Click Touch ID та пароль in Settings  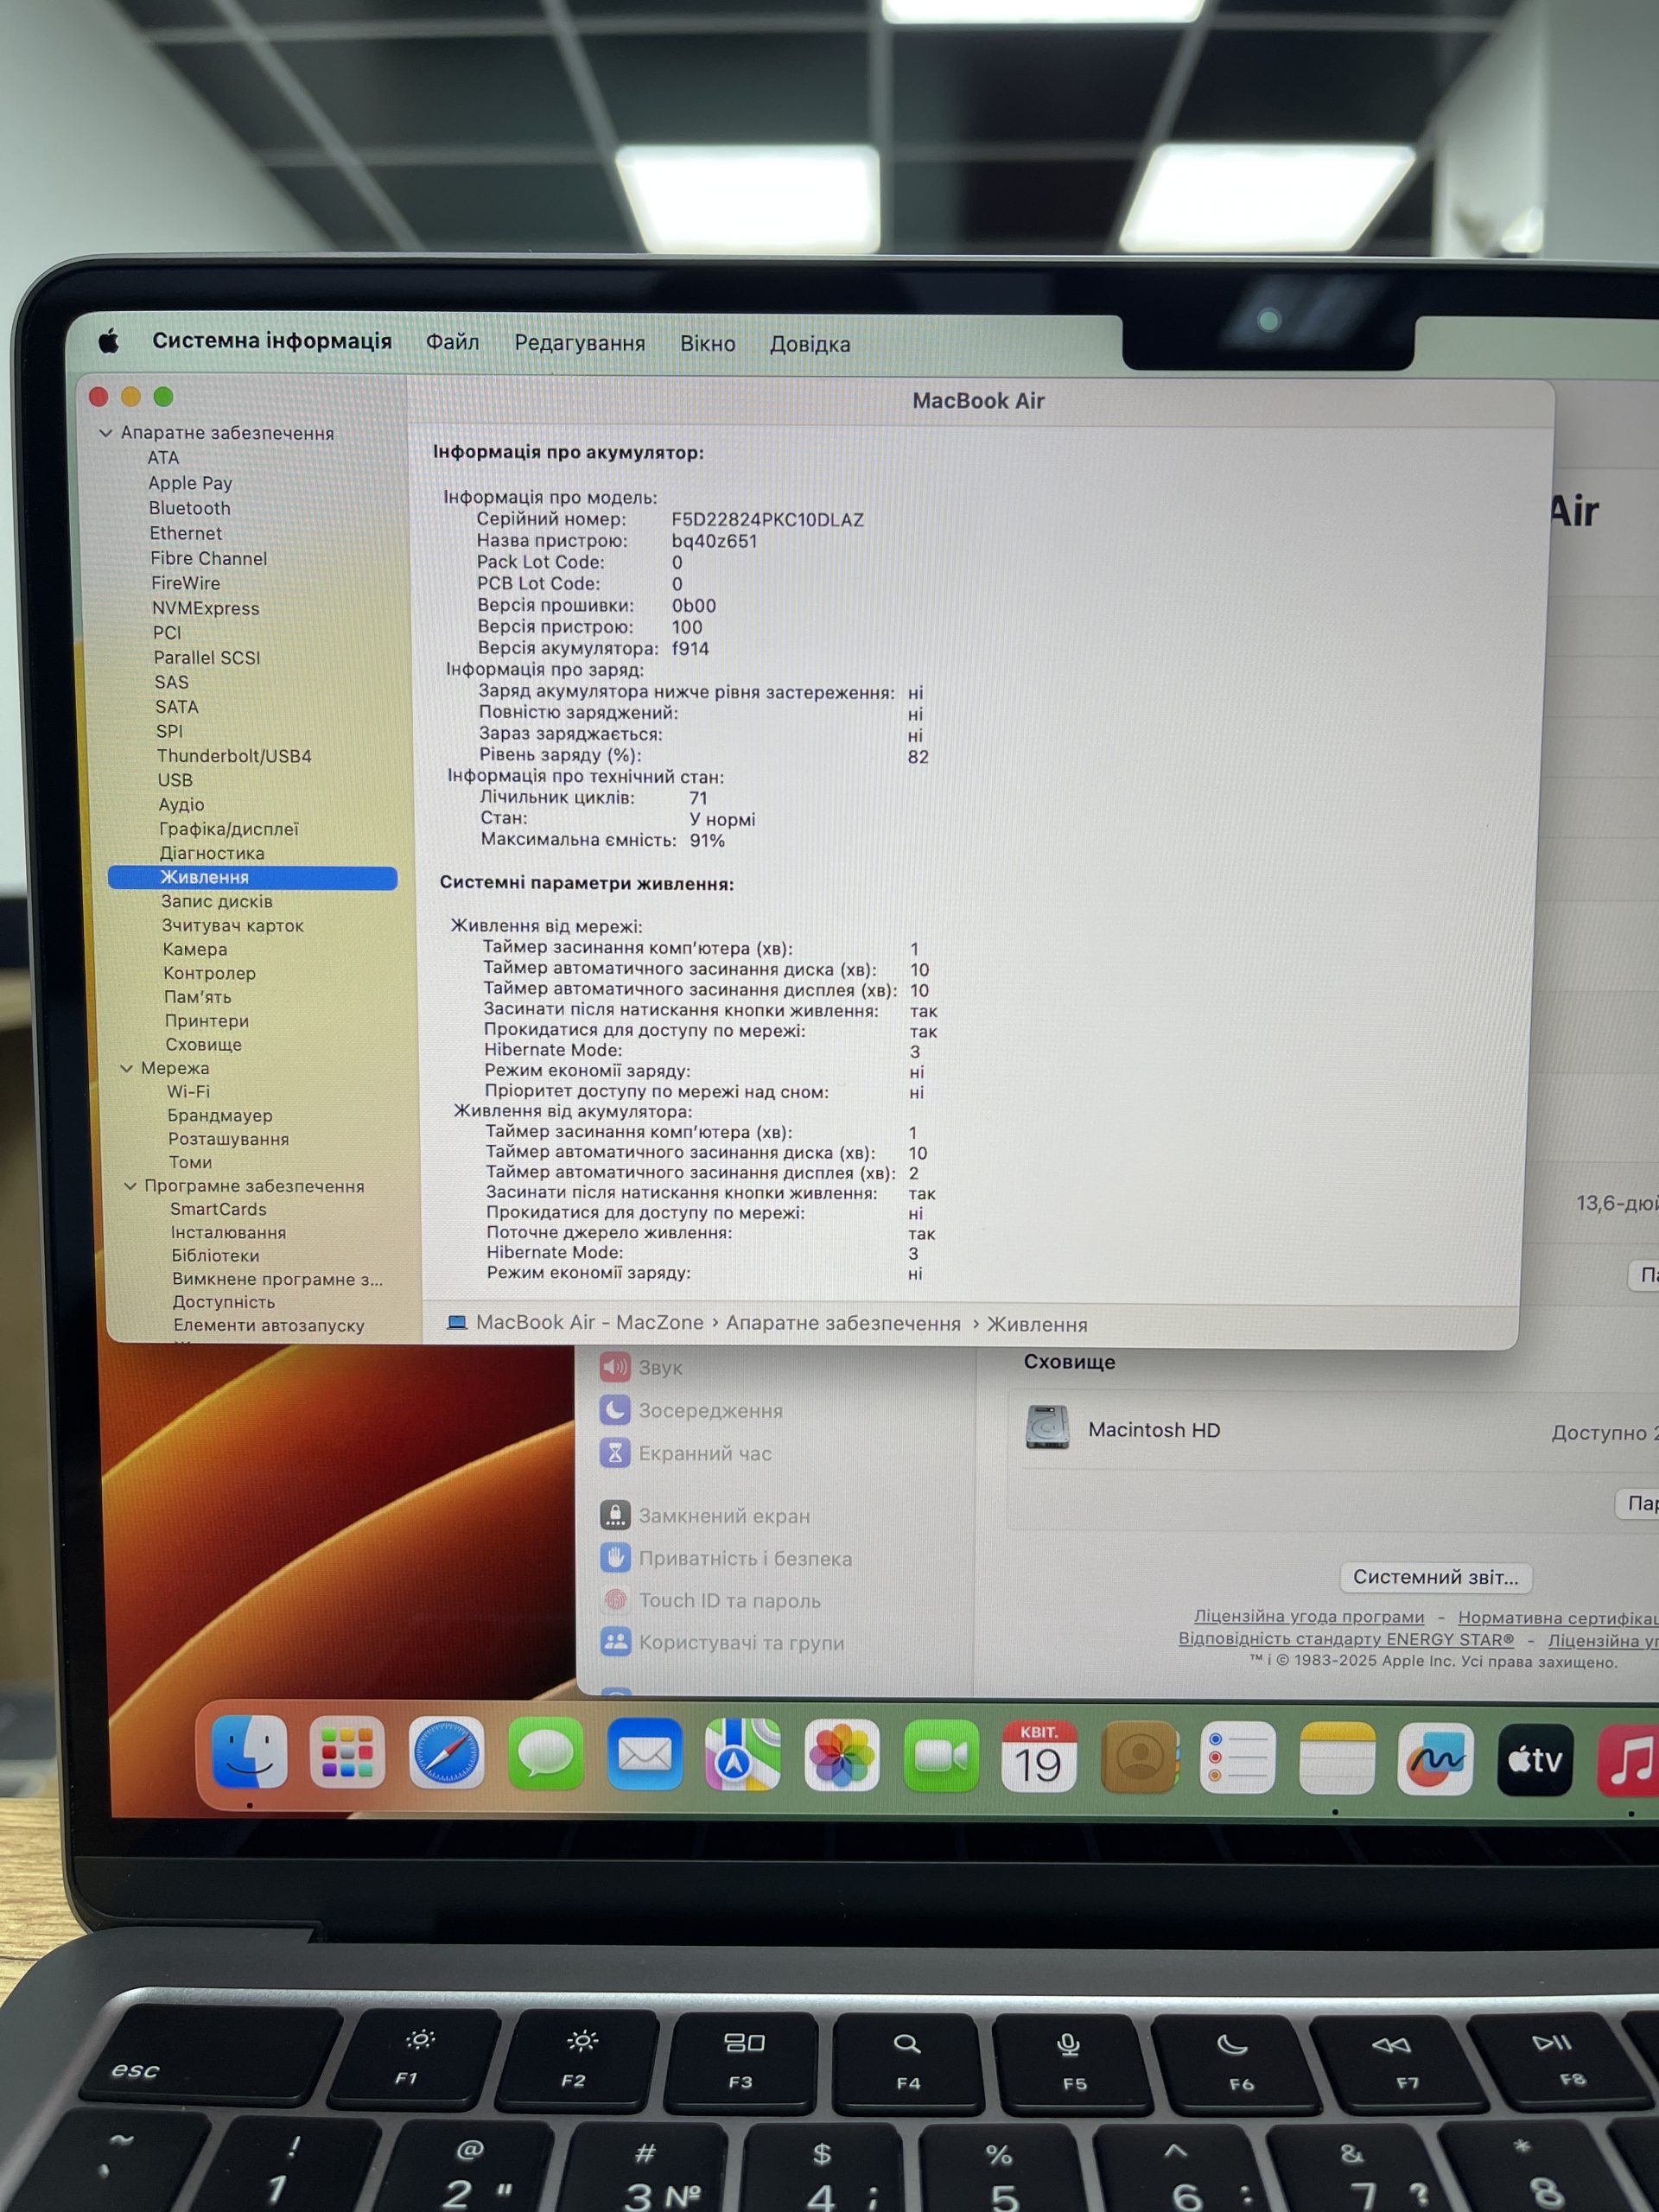tap(730, 1600)
